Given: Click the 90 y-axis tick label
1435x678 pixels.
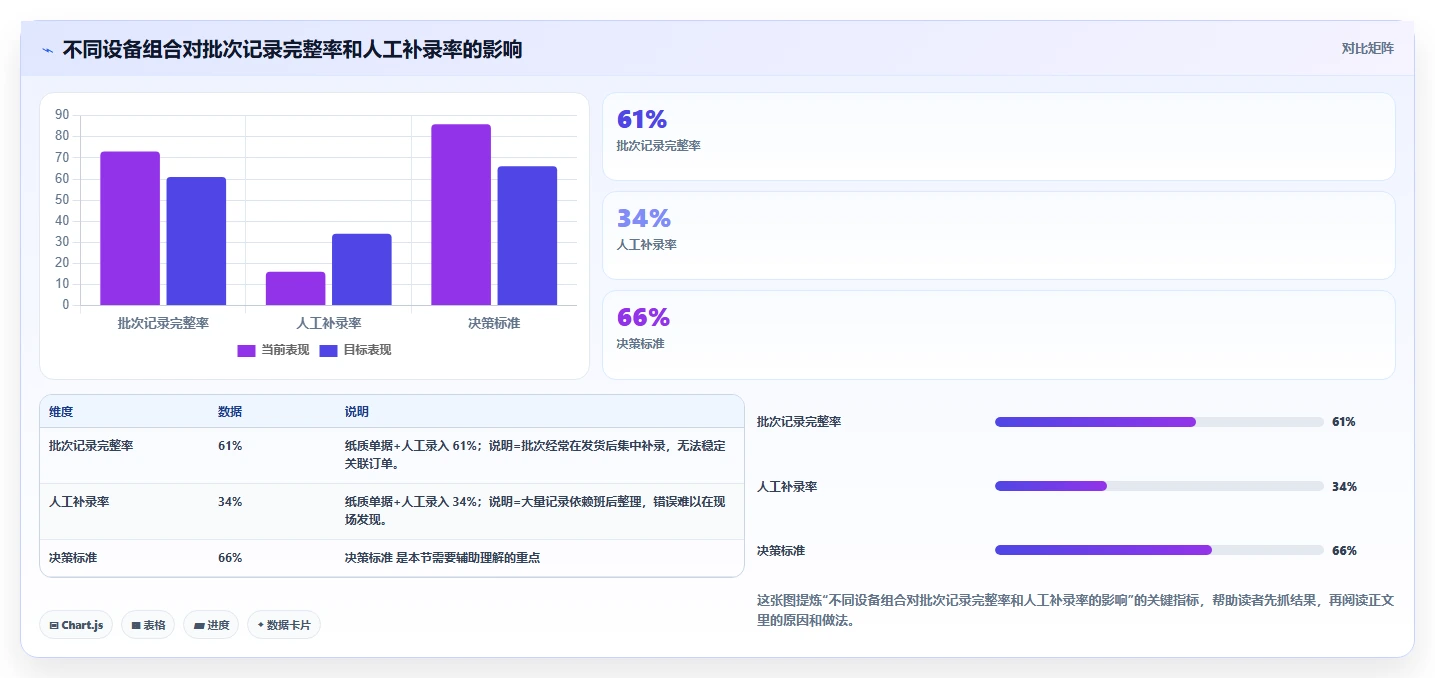Looking at the screenshot, I should (x=62, y=115).
